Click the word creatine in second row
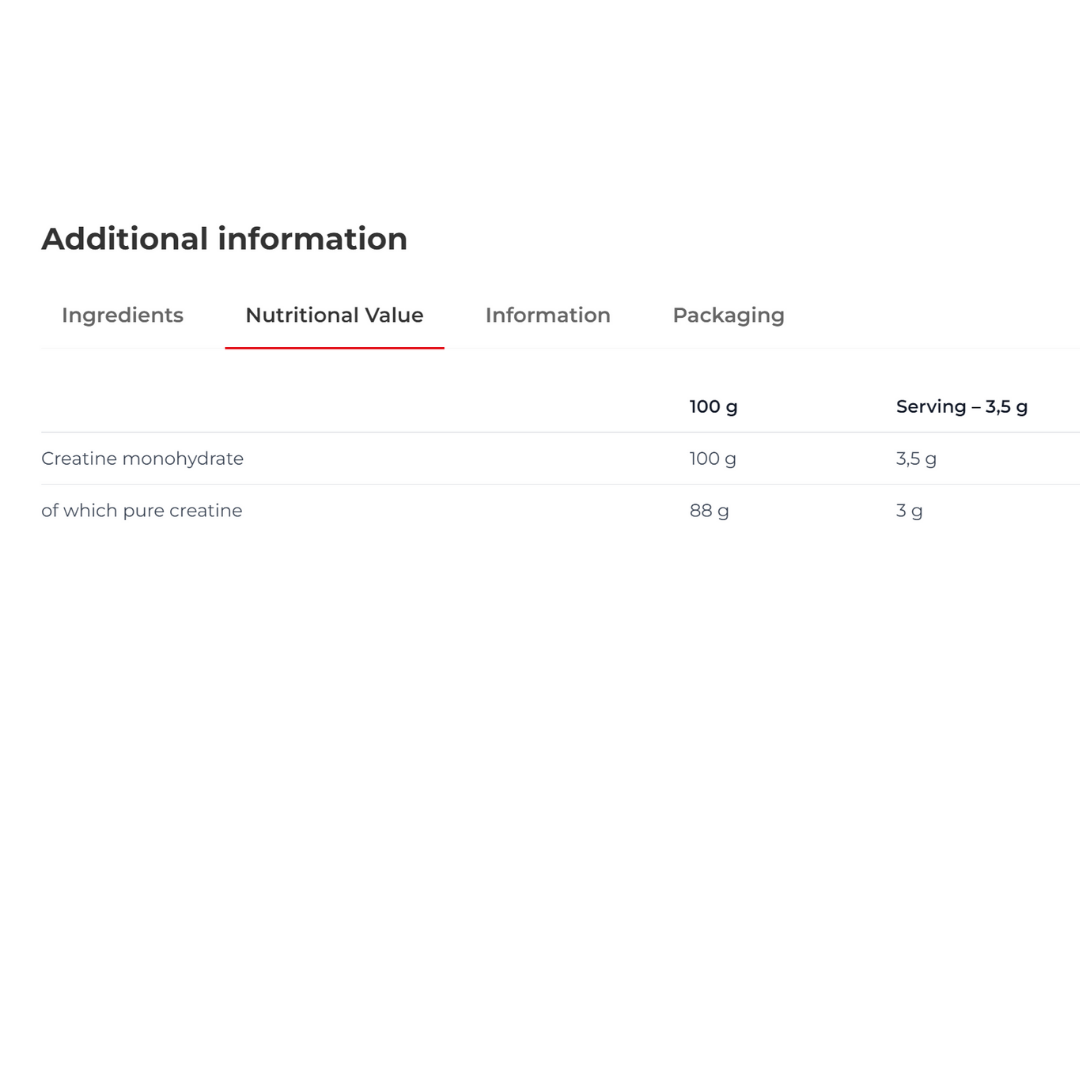This screenshot has width=1080, height=1080. pyautogui.click(x=206, y=510)
